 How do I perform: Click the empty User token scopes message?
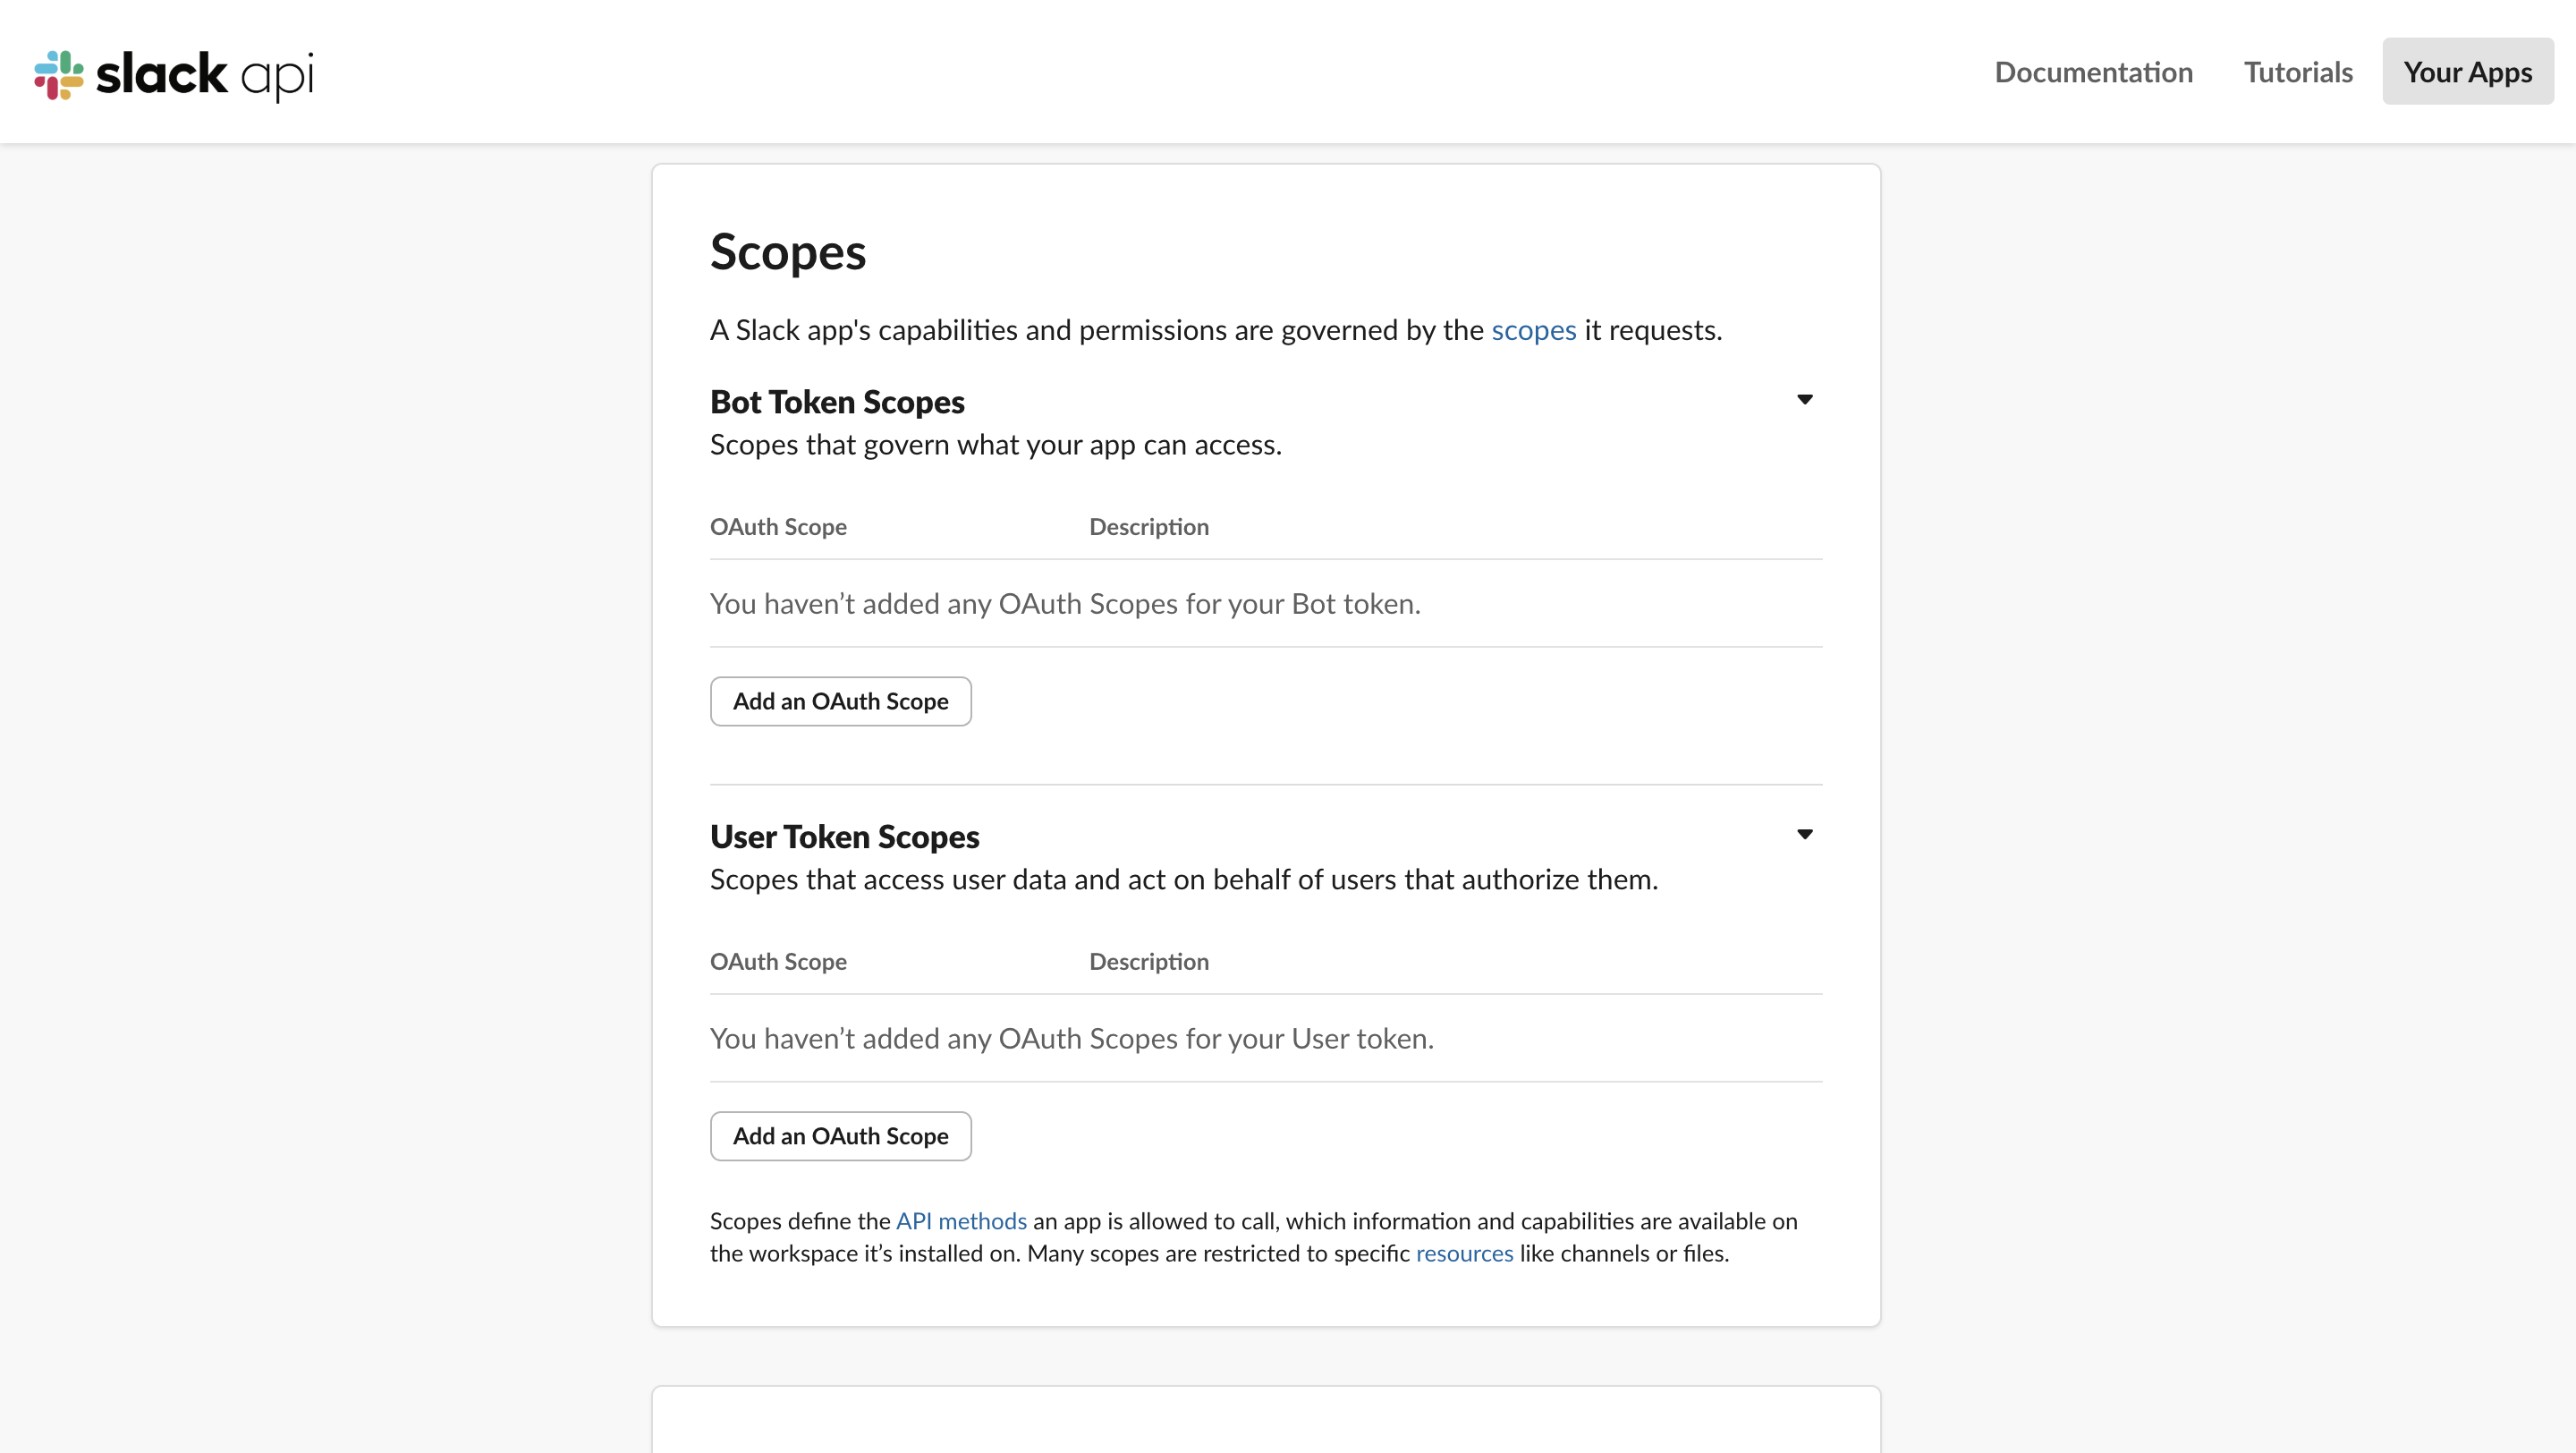click(x=1070, y=1038)
